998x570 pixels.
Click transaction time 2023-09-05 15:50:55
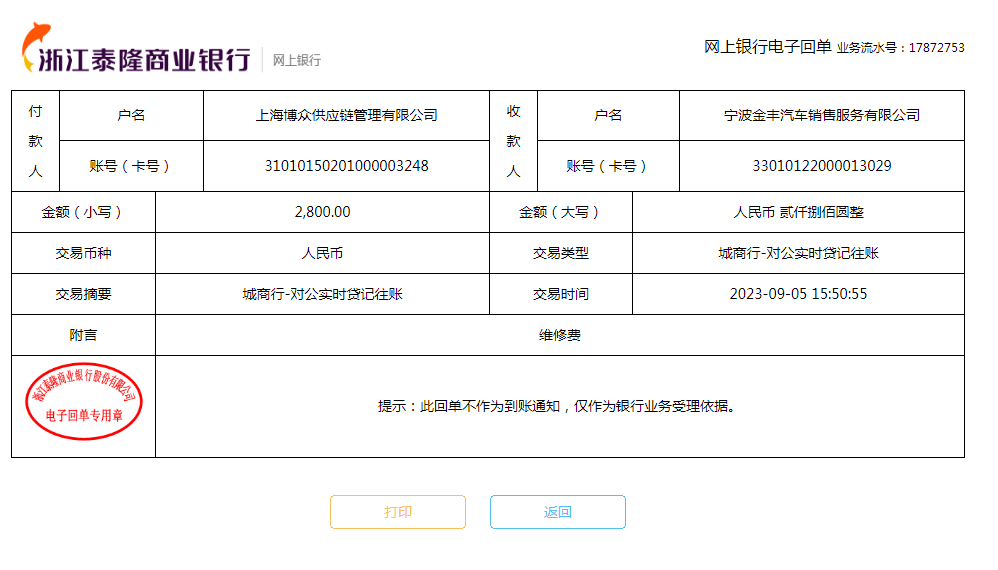tap(798, 294)
